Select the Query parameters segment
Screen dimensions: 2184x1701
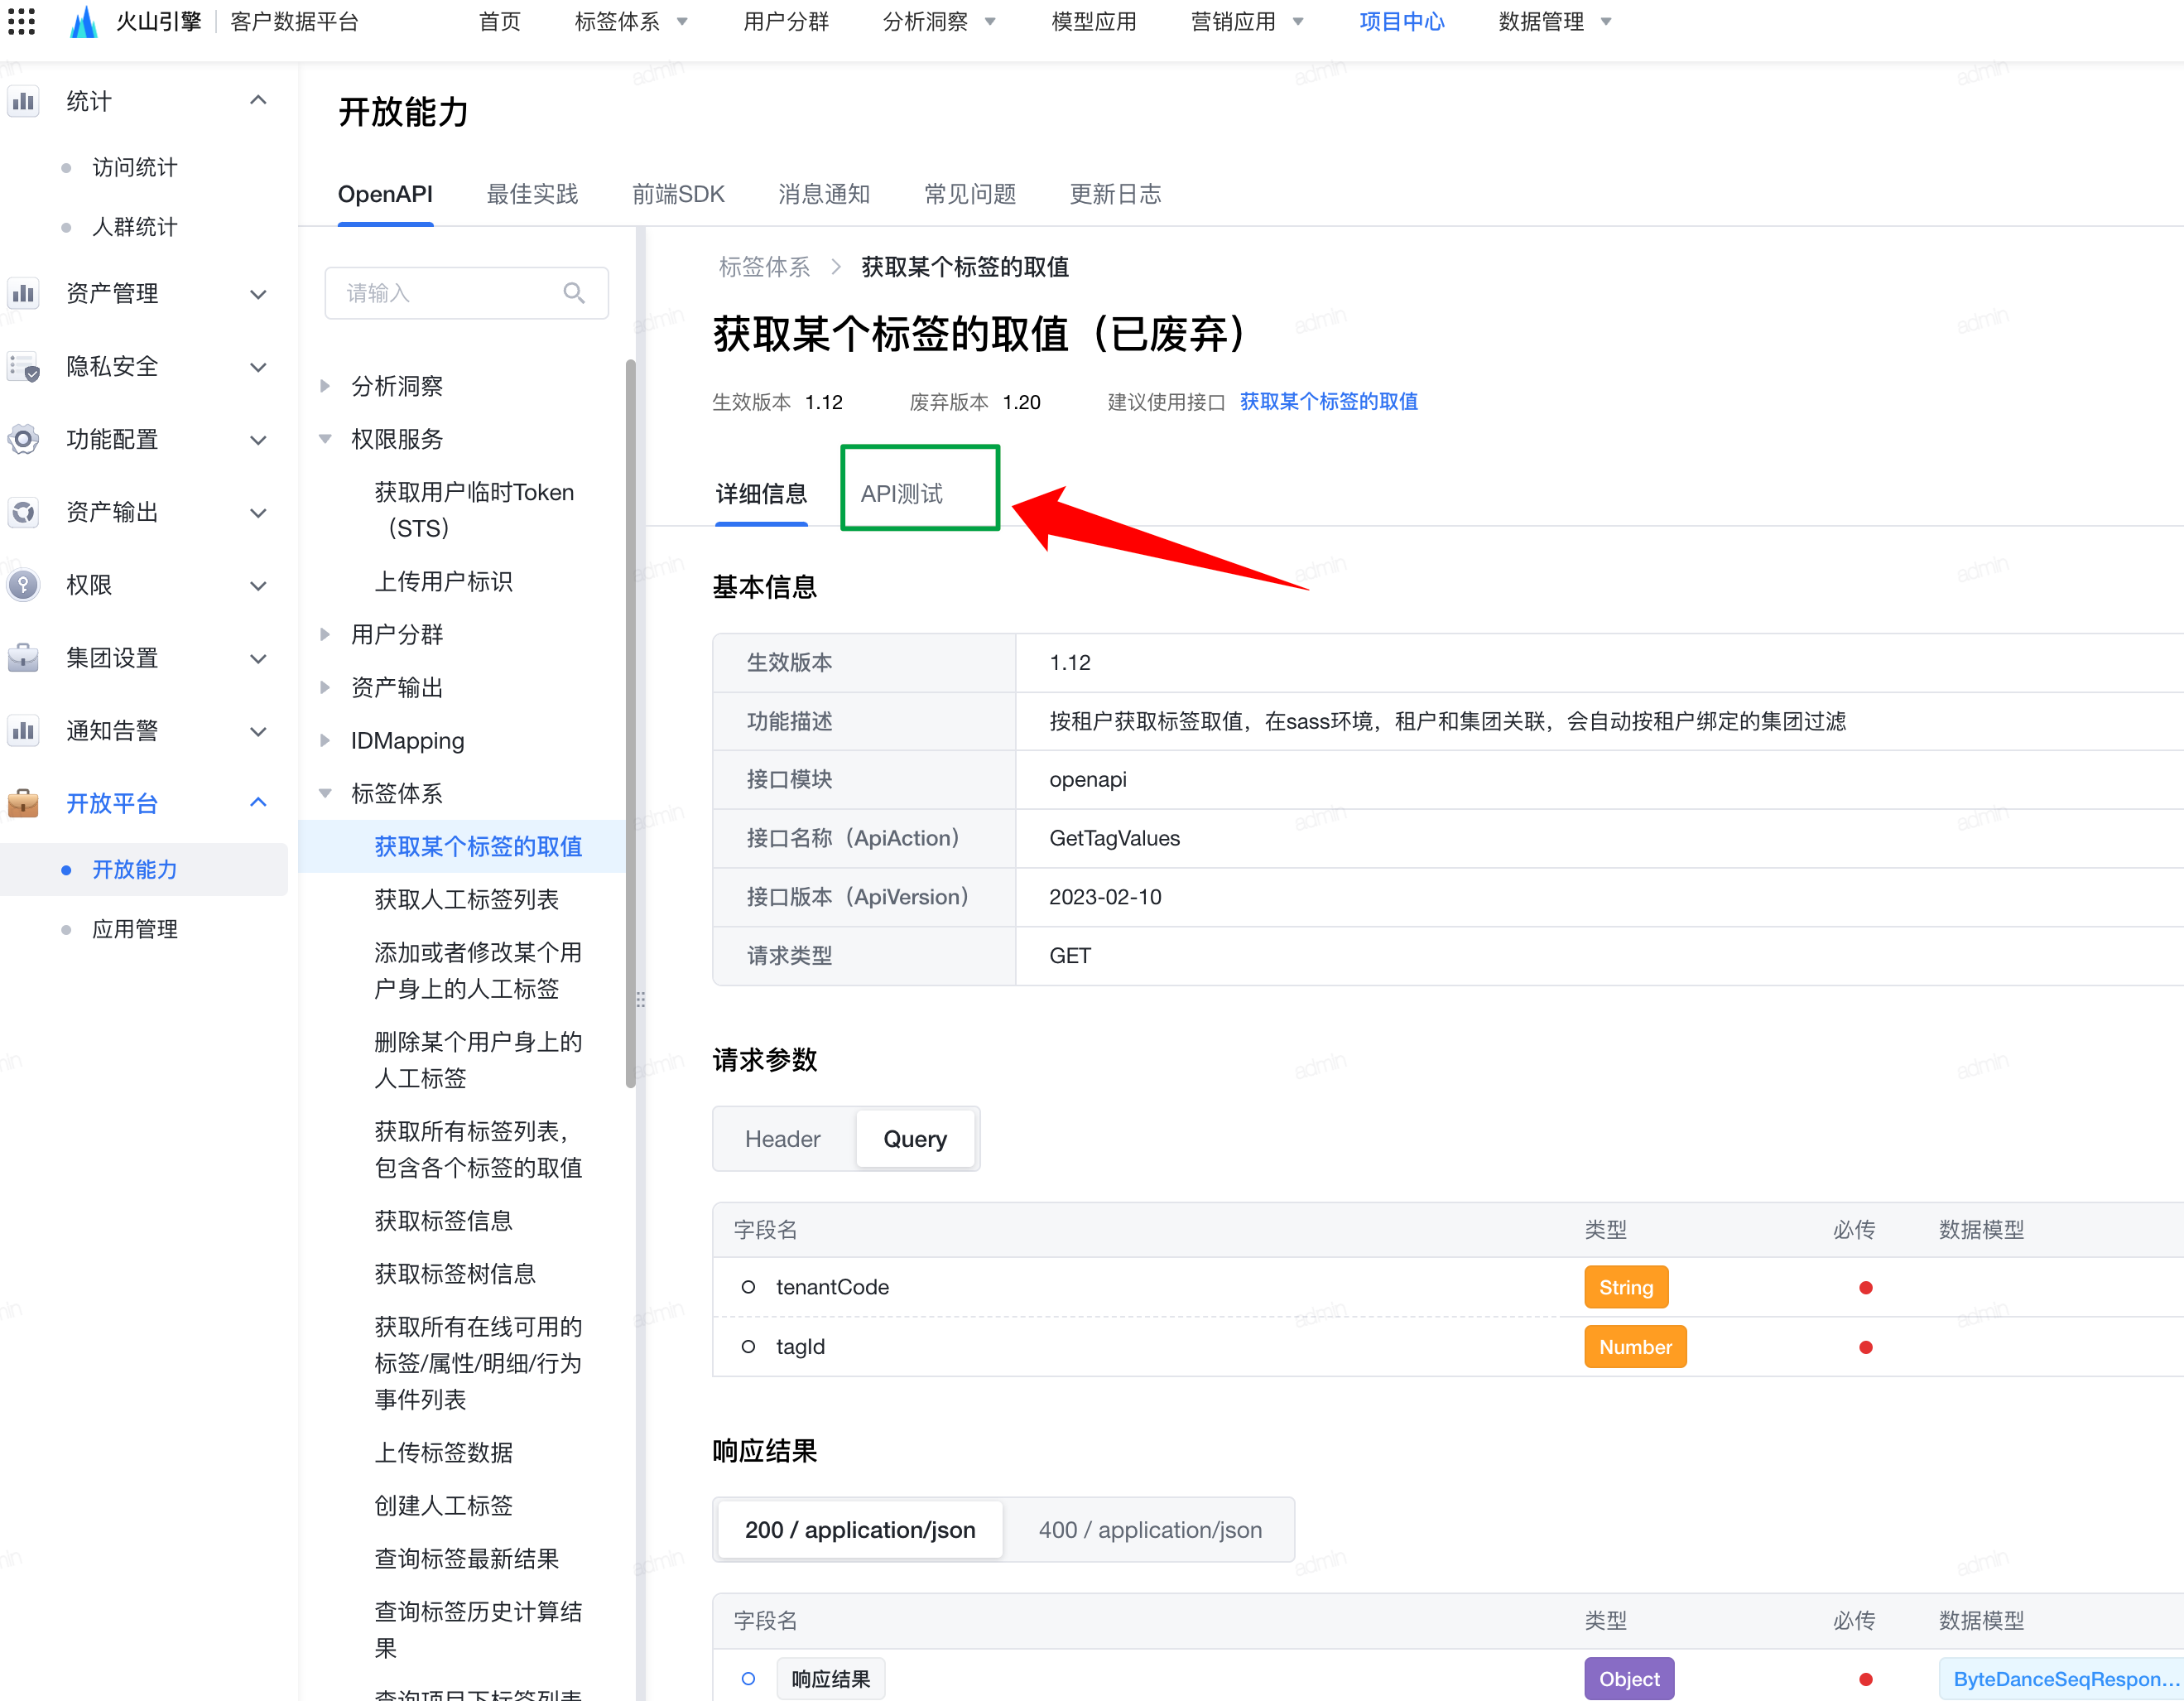(x=915, y=1139)
